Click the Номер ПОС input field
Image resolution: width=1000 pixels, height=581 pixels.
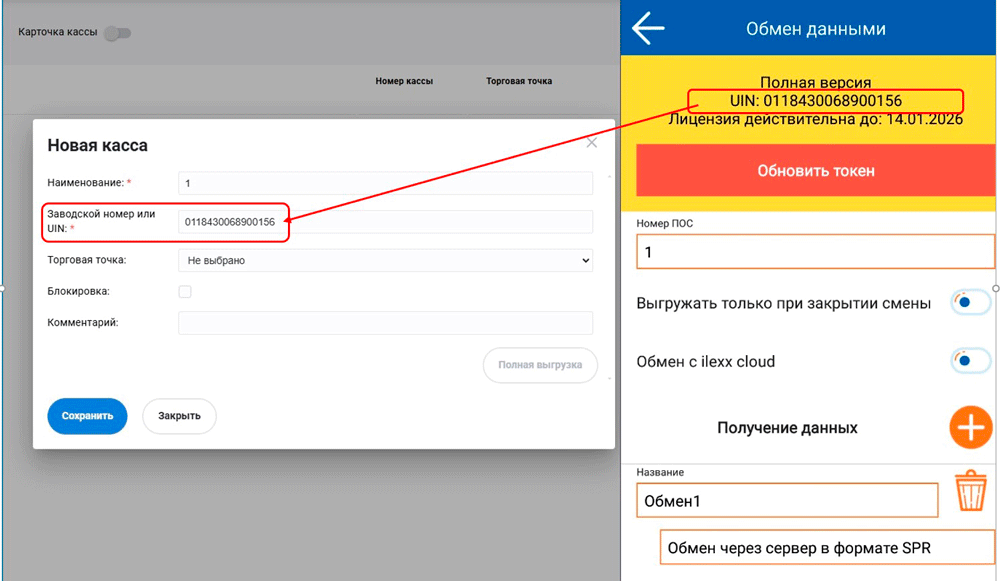(815, 252)
